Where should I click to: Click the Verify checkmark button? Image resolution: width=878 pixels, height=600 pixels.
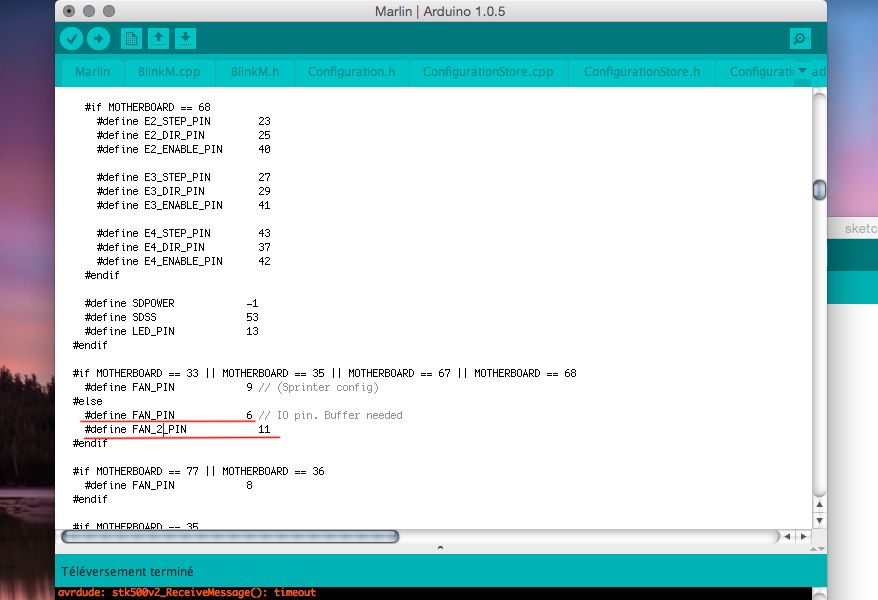tap(72, 39)
